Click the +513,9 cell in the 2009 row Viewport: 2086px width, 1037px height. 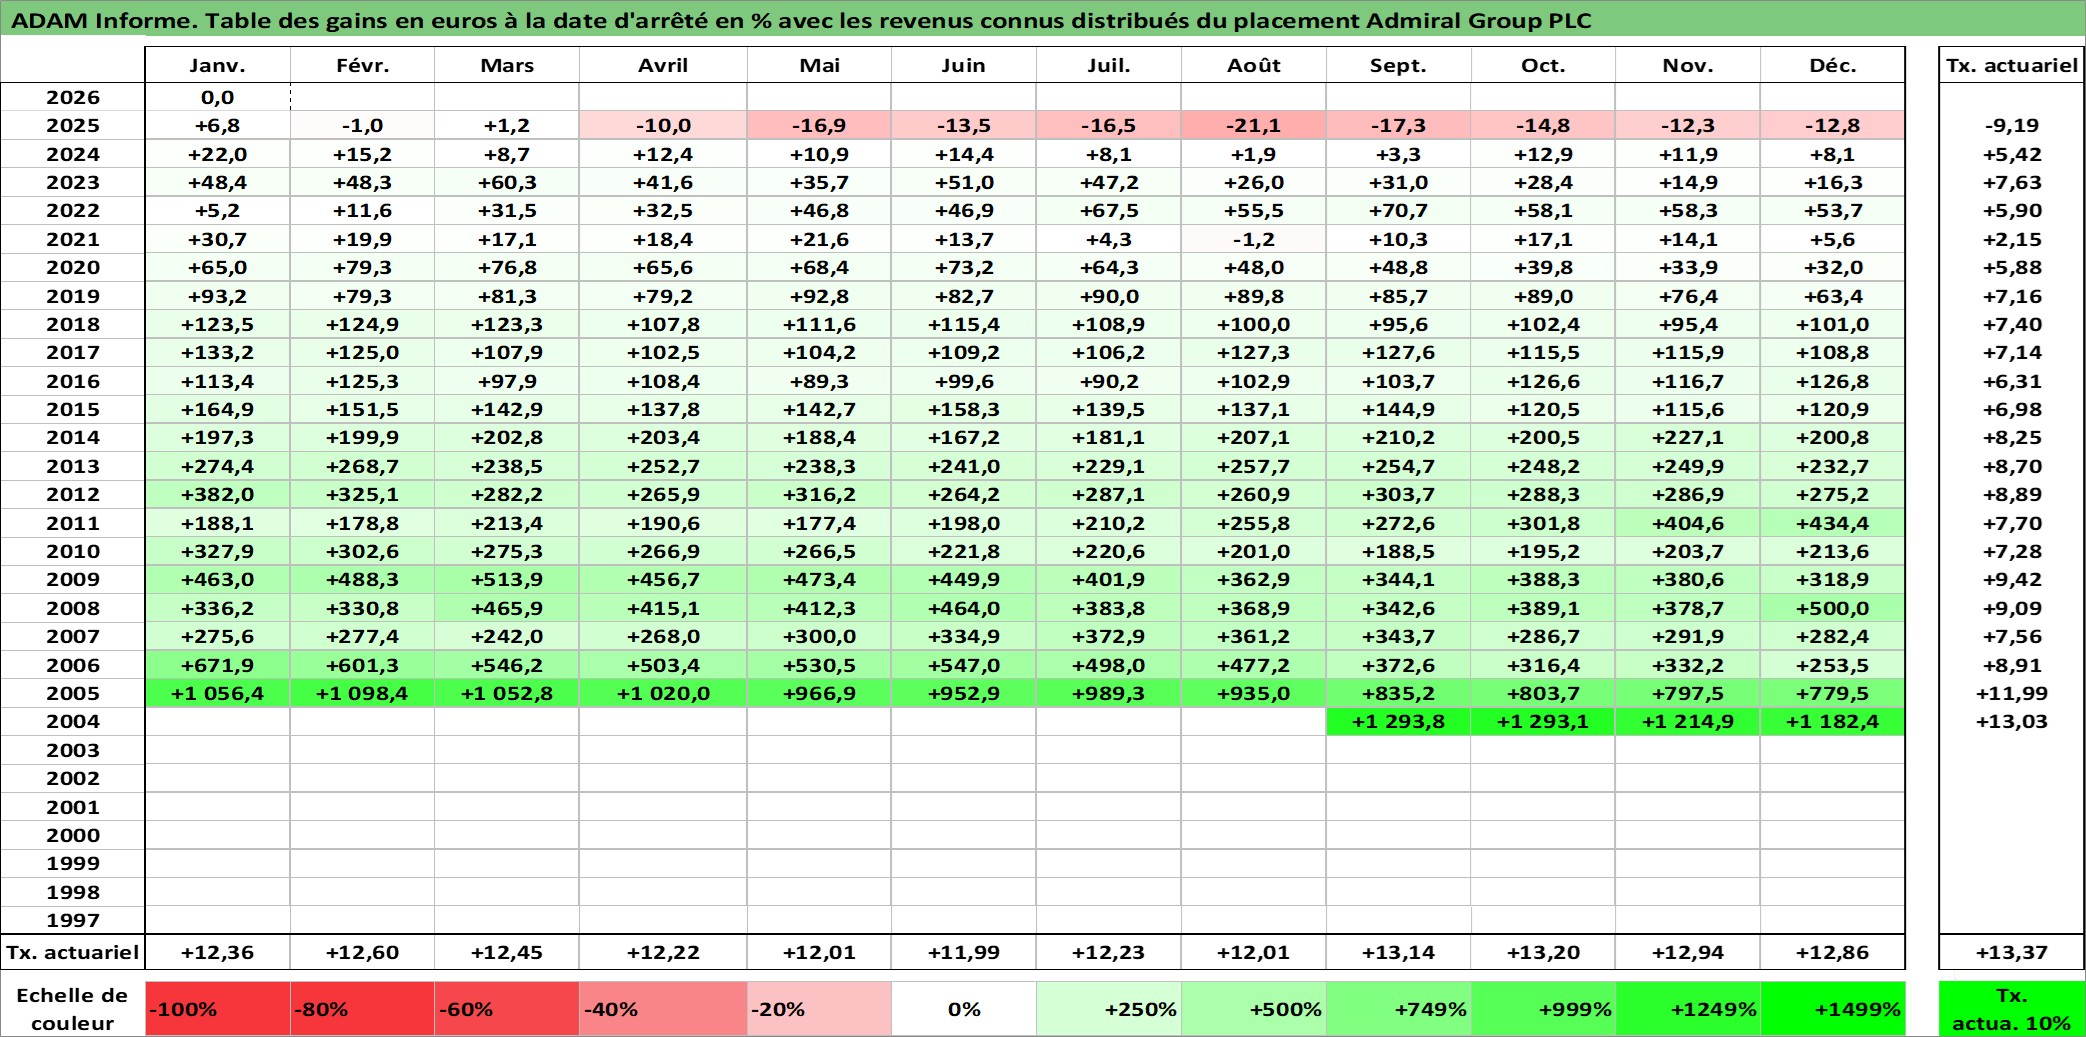point(507,579)
